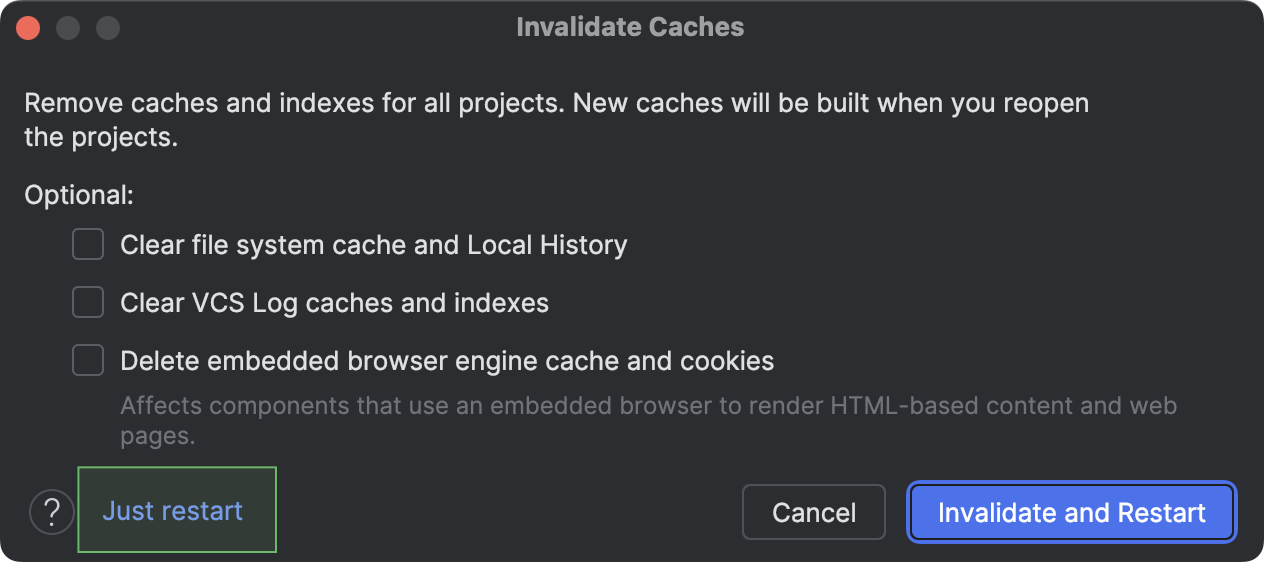Viewport: 1264px width, 562px height.
Task: Click the 'Remove caches and indexes' description line
Action: tap(556, 103)
